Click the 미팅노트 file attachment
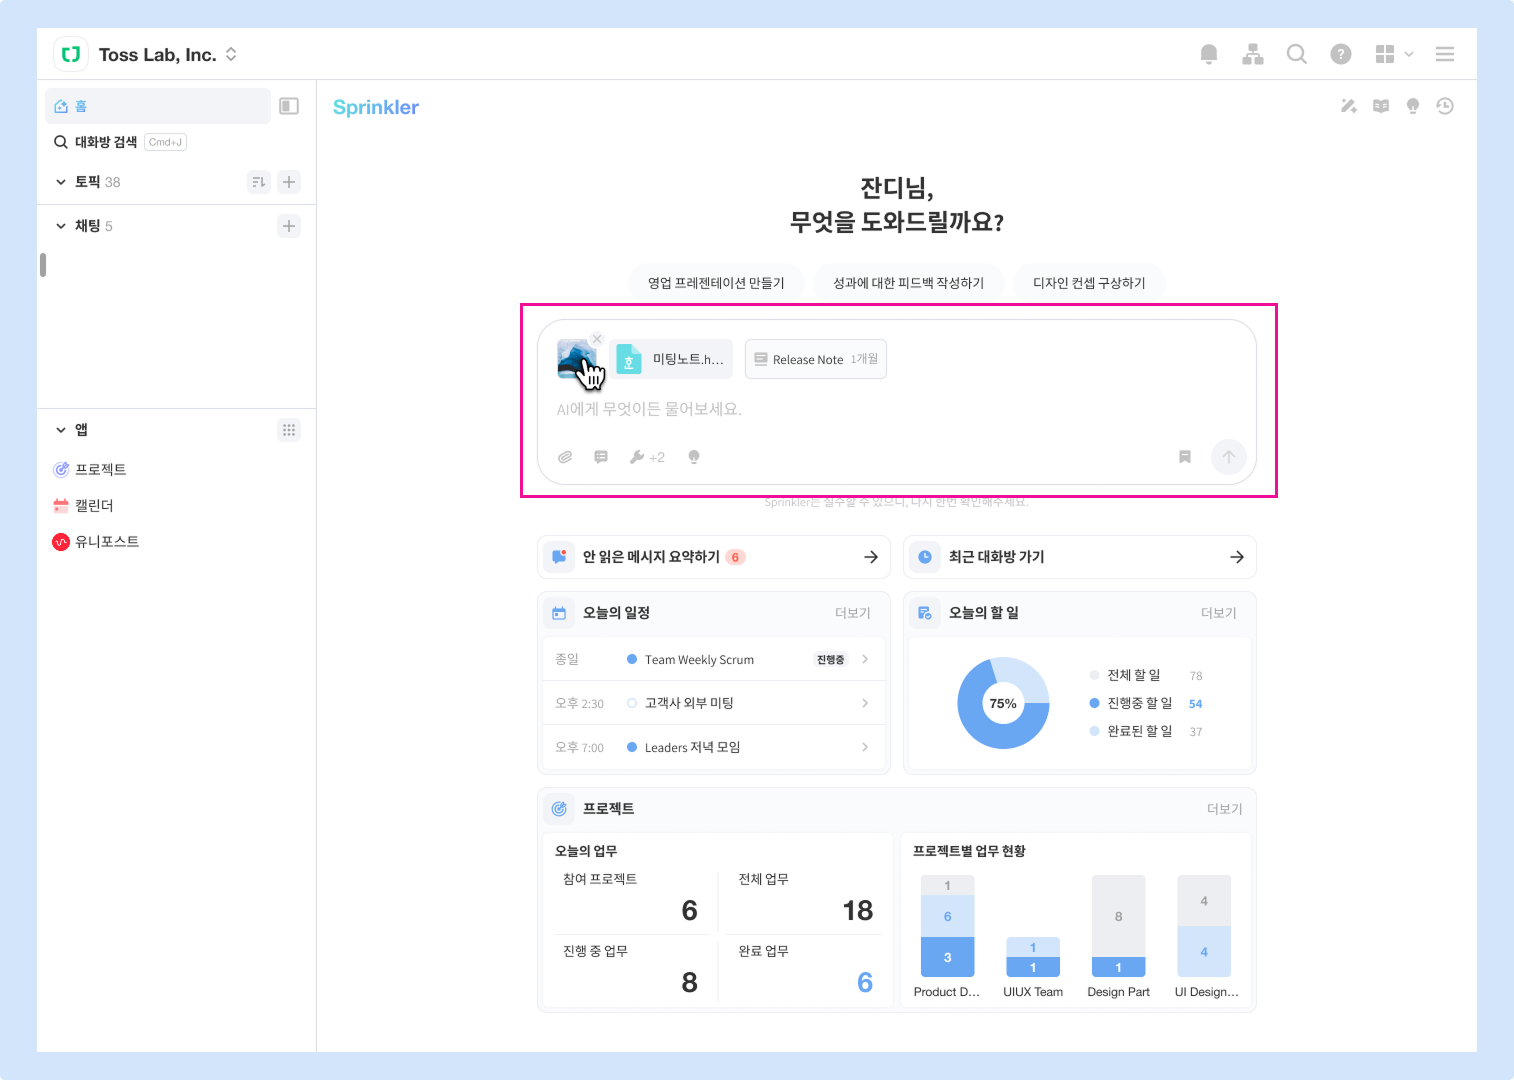 [671, 360]
